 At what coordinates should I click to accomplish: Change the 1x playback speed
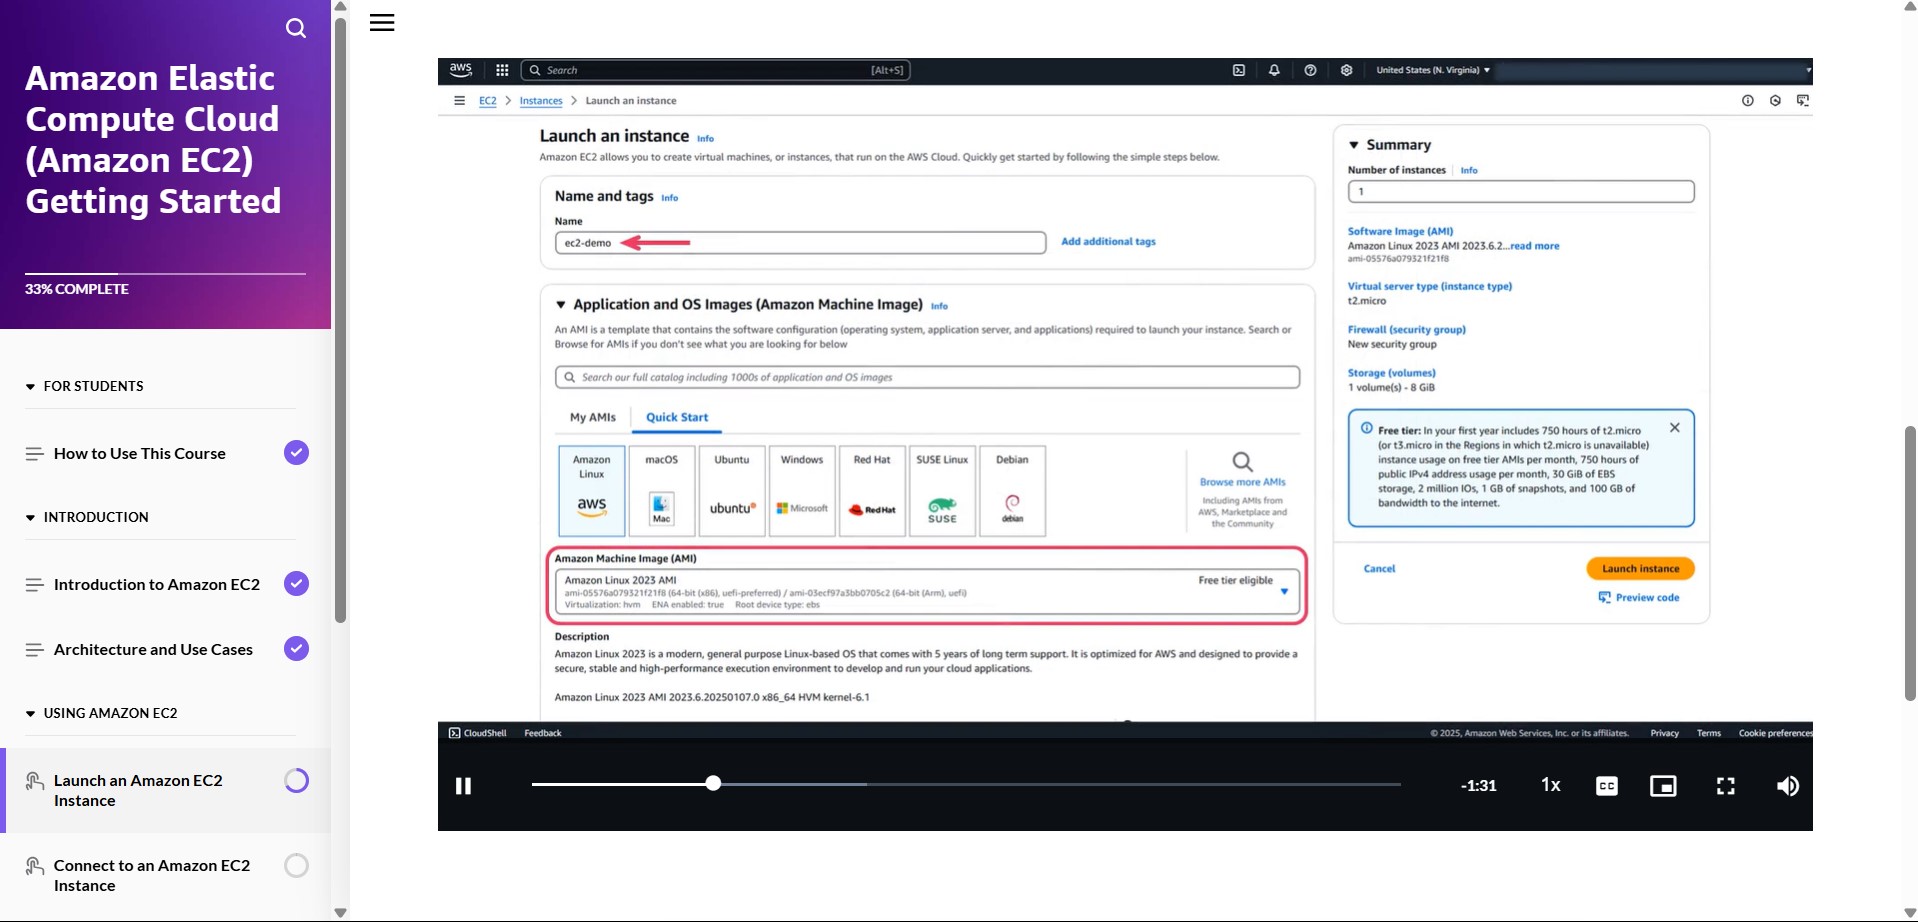[1551, 785]
